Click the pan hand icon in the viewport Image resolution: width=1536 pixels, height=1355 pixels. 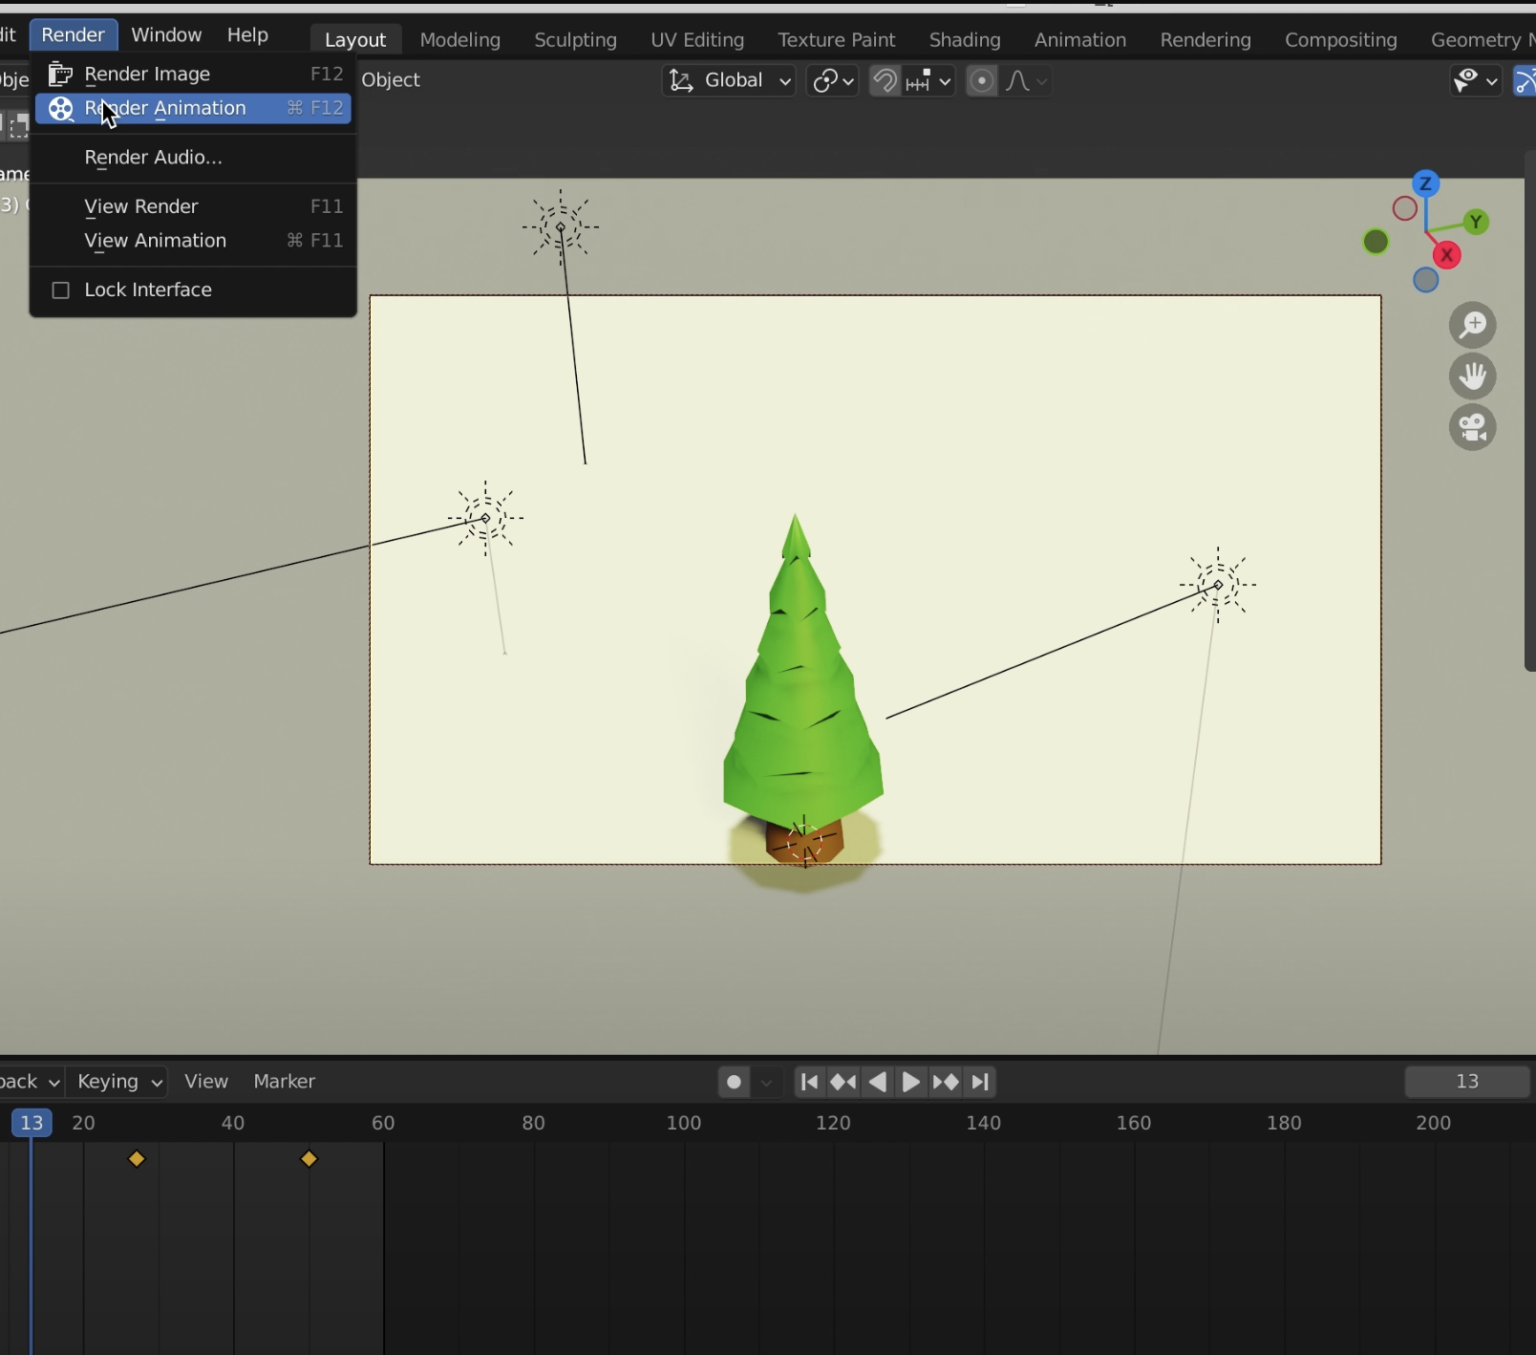1472,377
